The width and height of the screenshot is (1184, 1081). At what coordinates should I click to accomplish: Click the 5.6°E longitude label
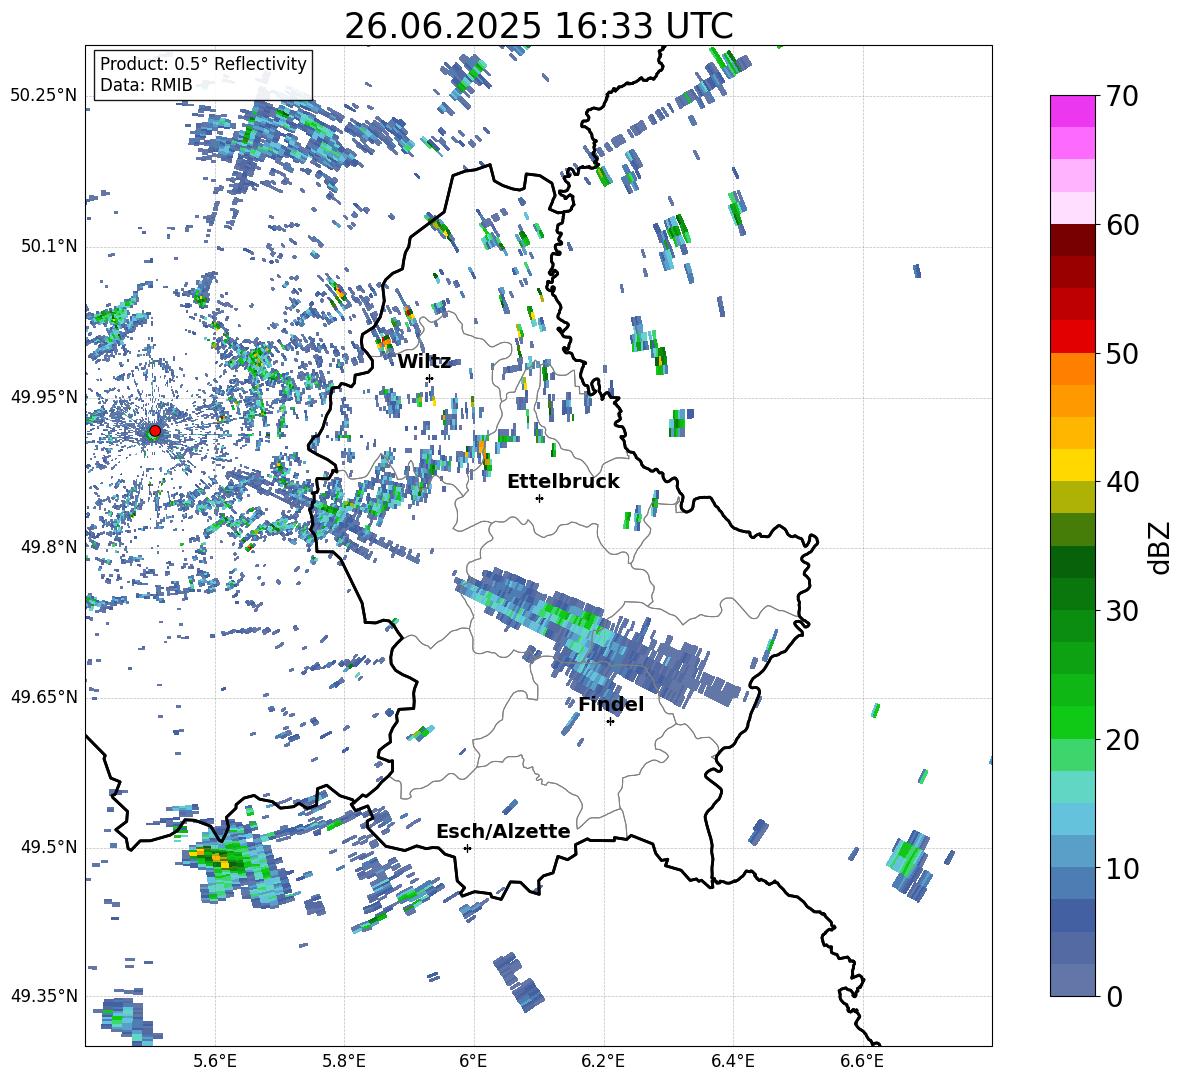click(x=214, y=1061)
